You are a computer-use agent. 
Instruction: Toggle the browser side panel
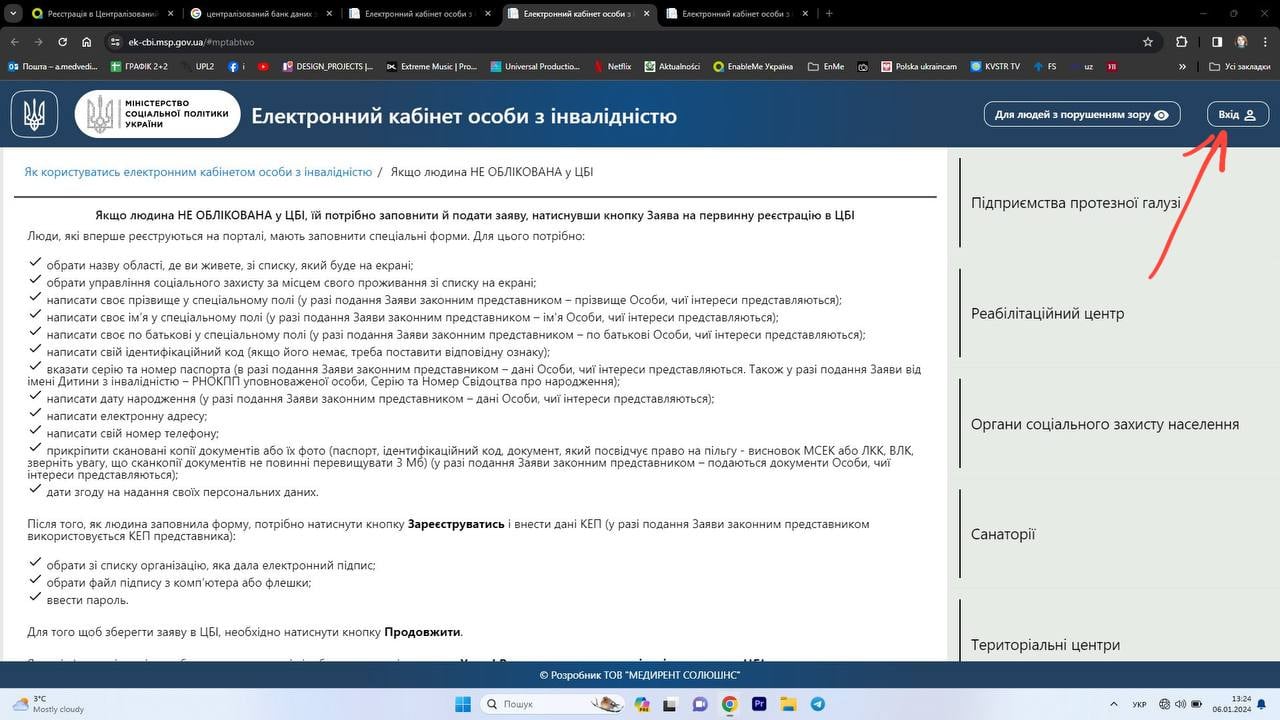tap(1217, 42)
